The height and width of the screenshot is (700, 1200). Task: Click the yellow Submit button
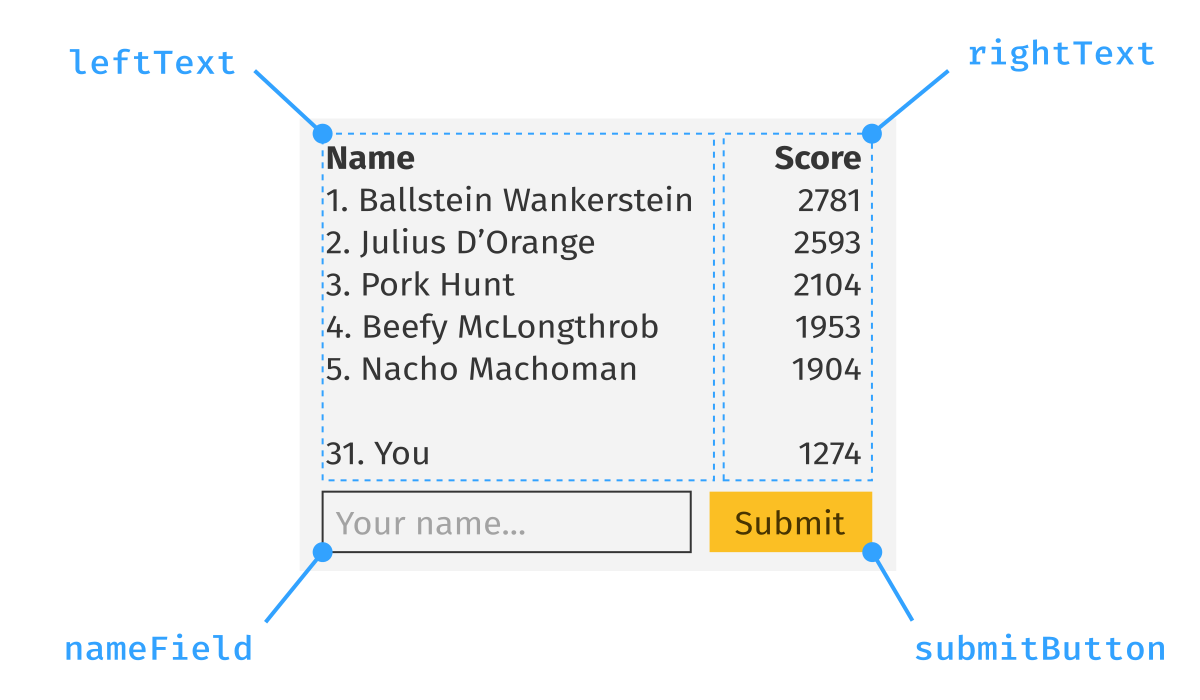[790, 522]
